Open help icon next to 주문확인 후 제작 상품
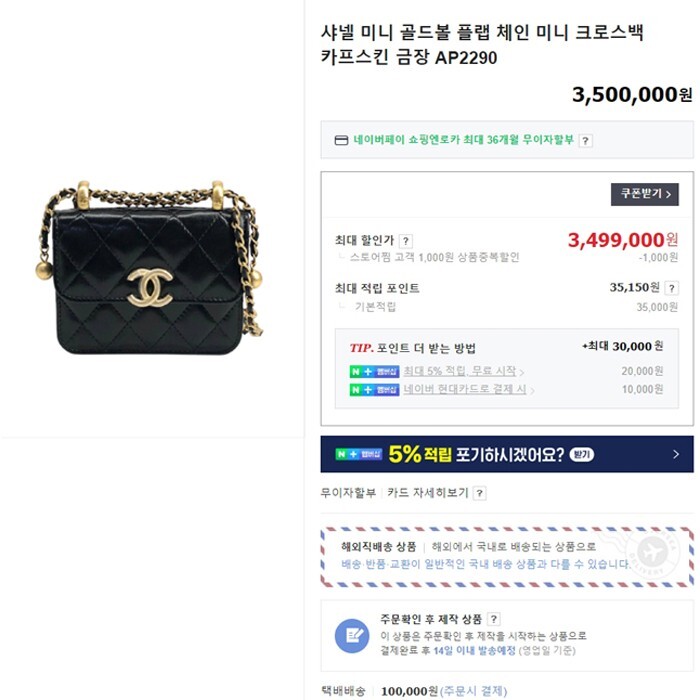This screenshot has height=700, width=700. click(493, 619)
